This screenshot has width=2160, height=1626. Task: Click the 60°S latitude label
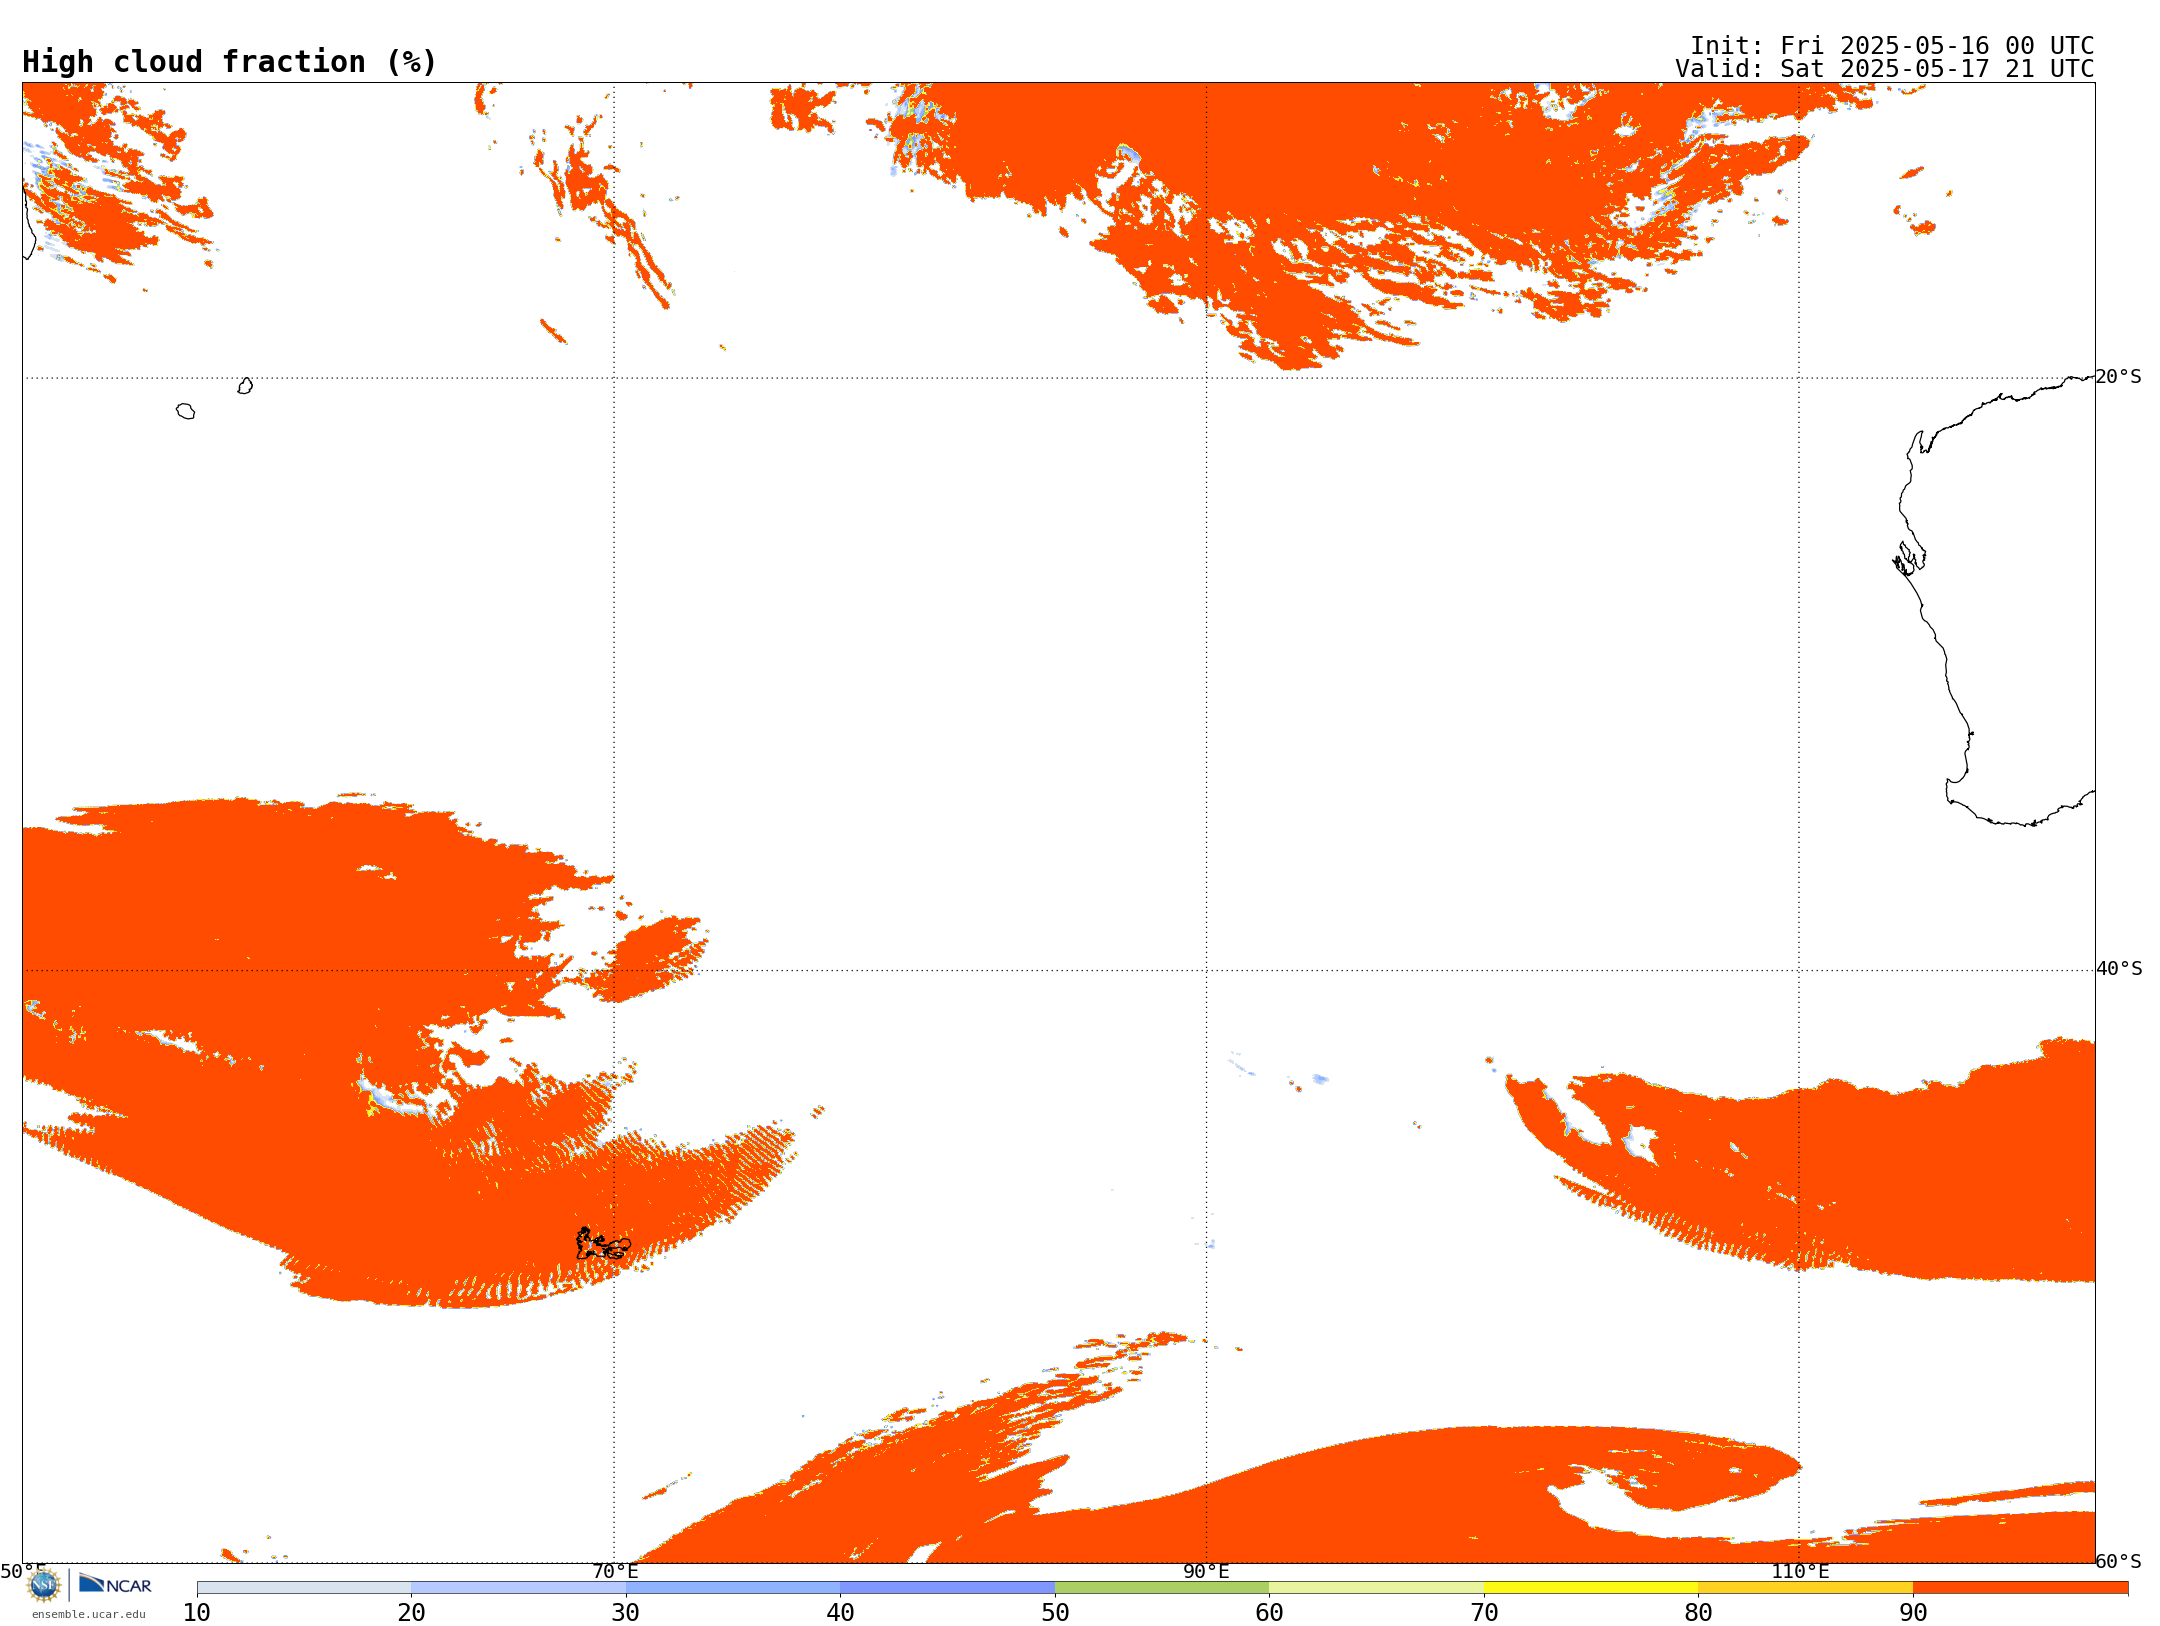pyautogui.click(x=2119, y=1561)
